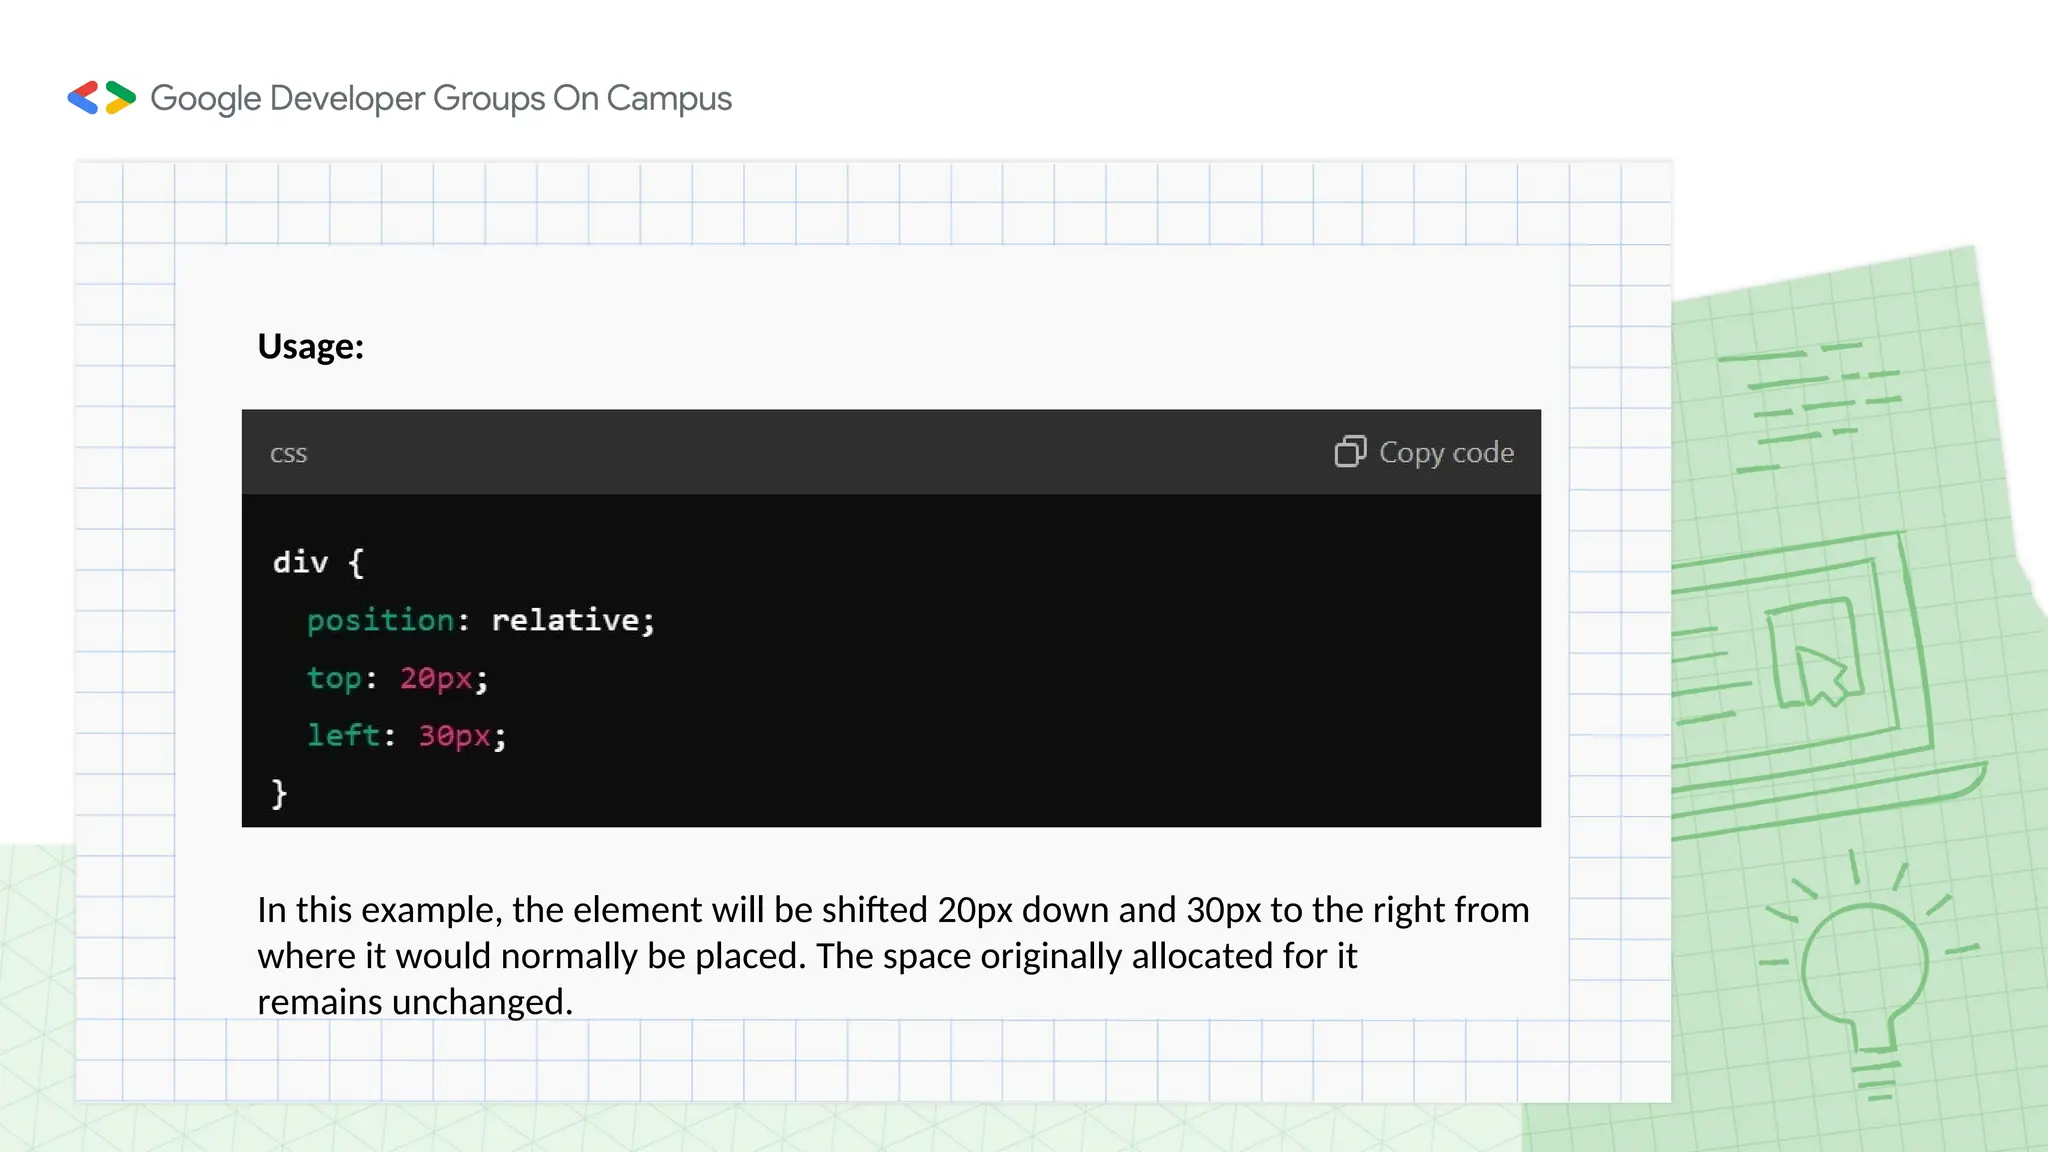Screen dimensions: 2048x1152
Task: Click the Copy code clipboard icon
Action: click(1349, 452)
